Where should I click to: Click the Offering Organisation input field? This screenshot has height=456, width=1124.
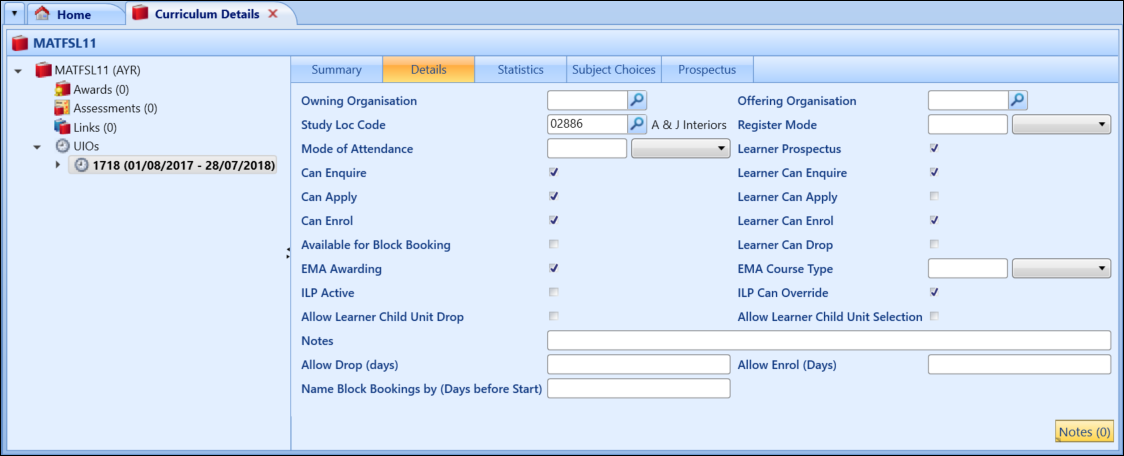(x=968, y=100)
